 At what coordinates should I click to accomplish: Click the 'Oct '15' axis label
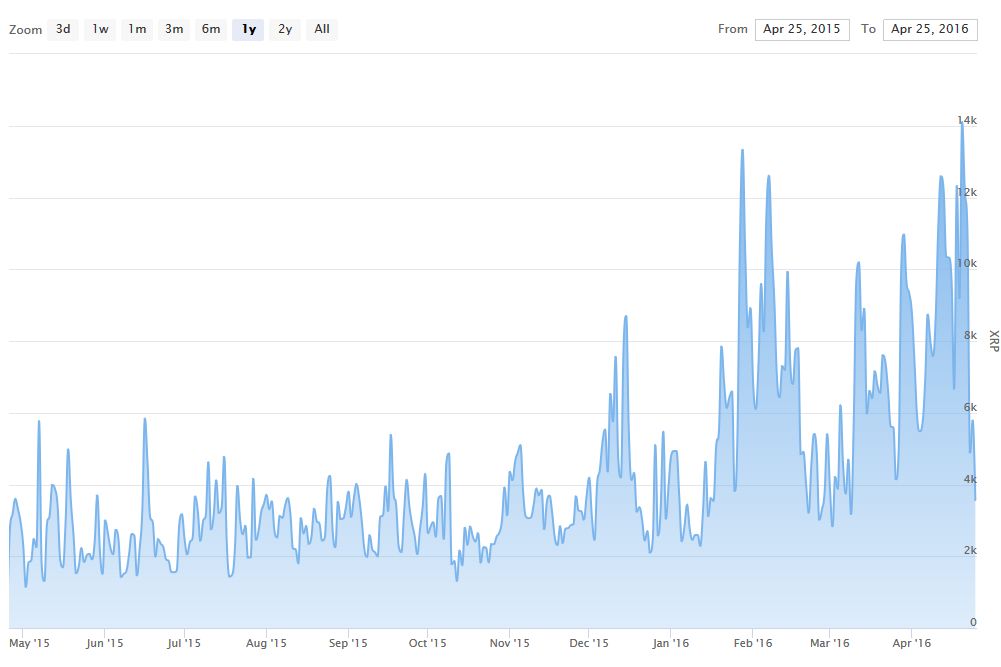pyautogui.click(x=428, y=643)
